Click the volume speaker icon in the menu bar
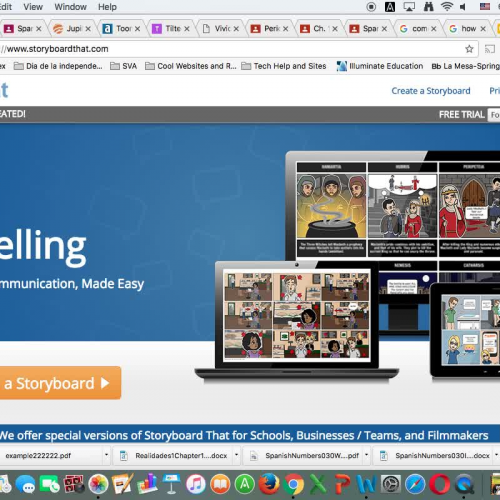The image size is (500, 500). (x=463, y=7)
